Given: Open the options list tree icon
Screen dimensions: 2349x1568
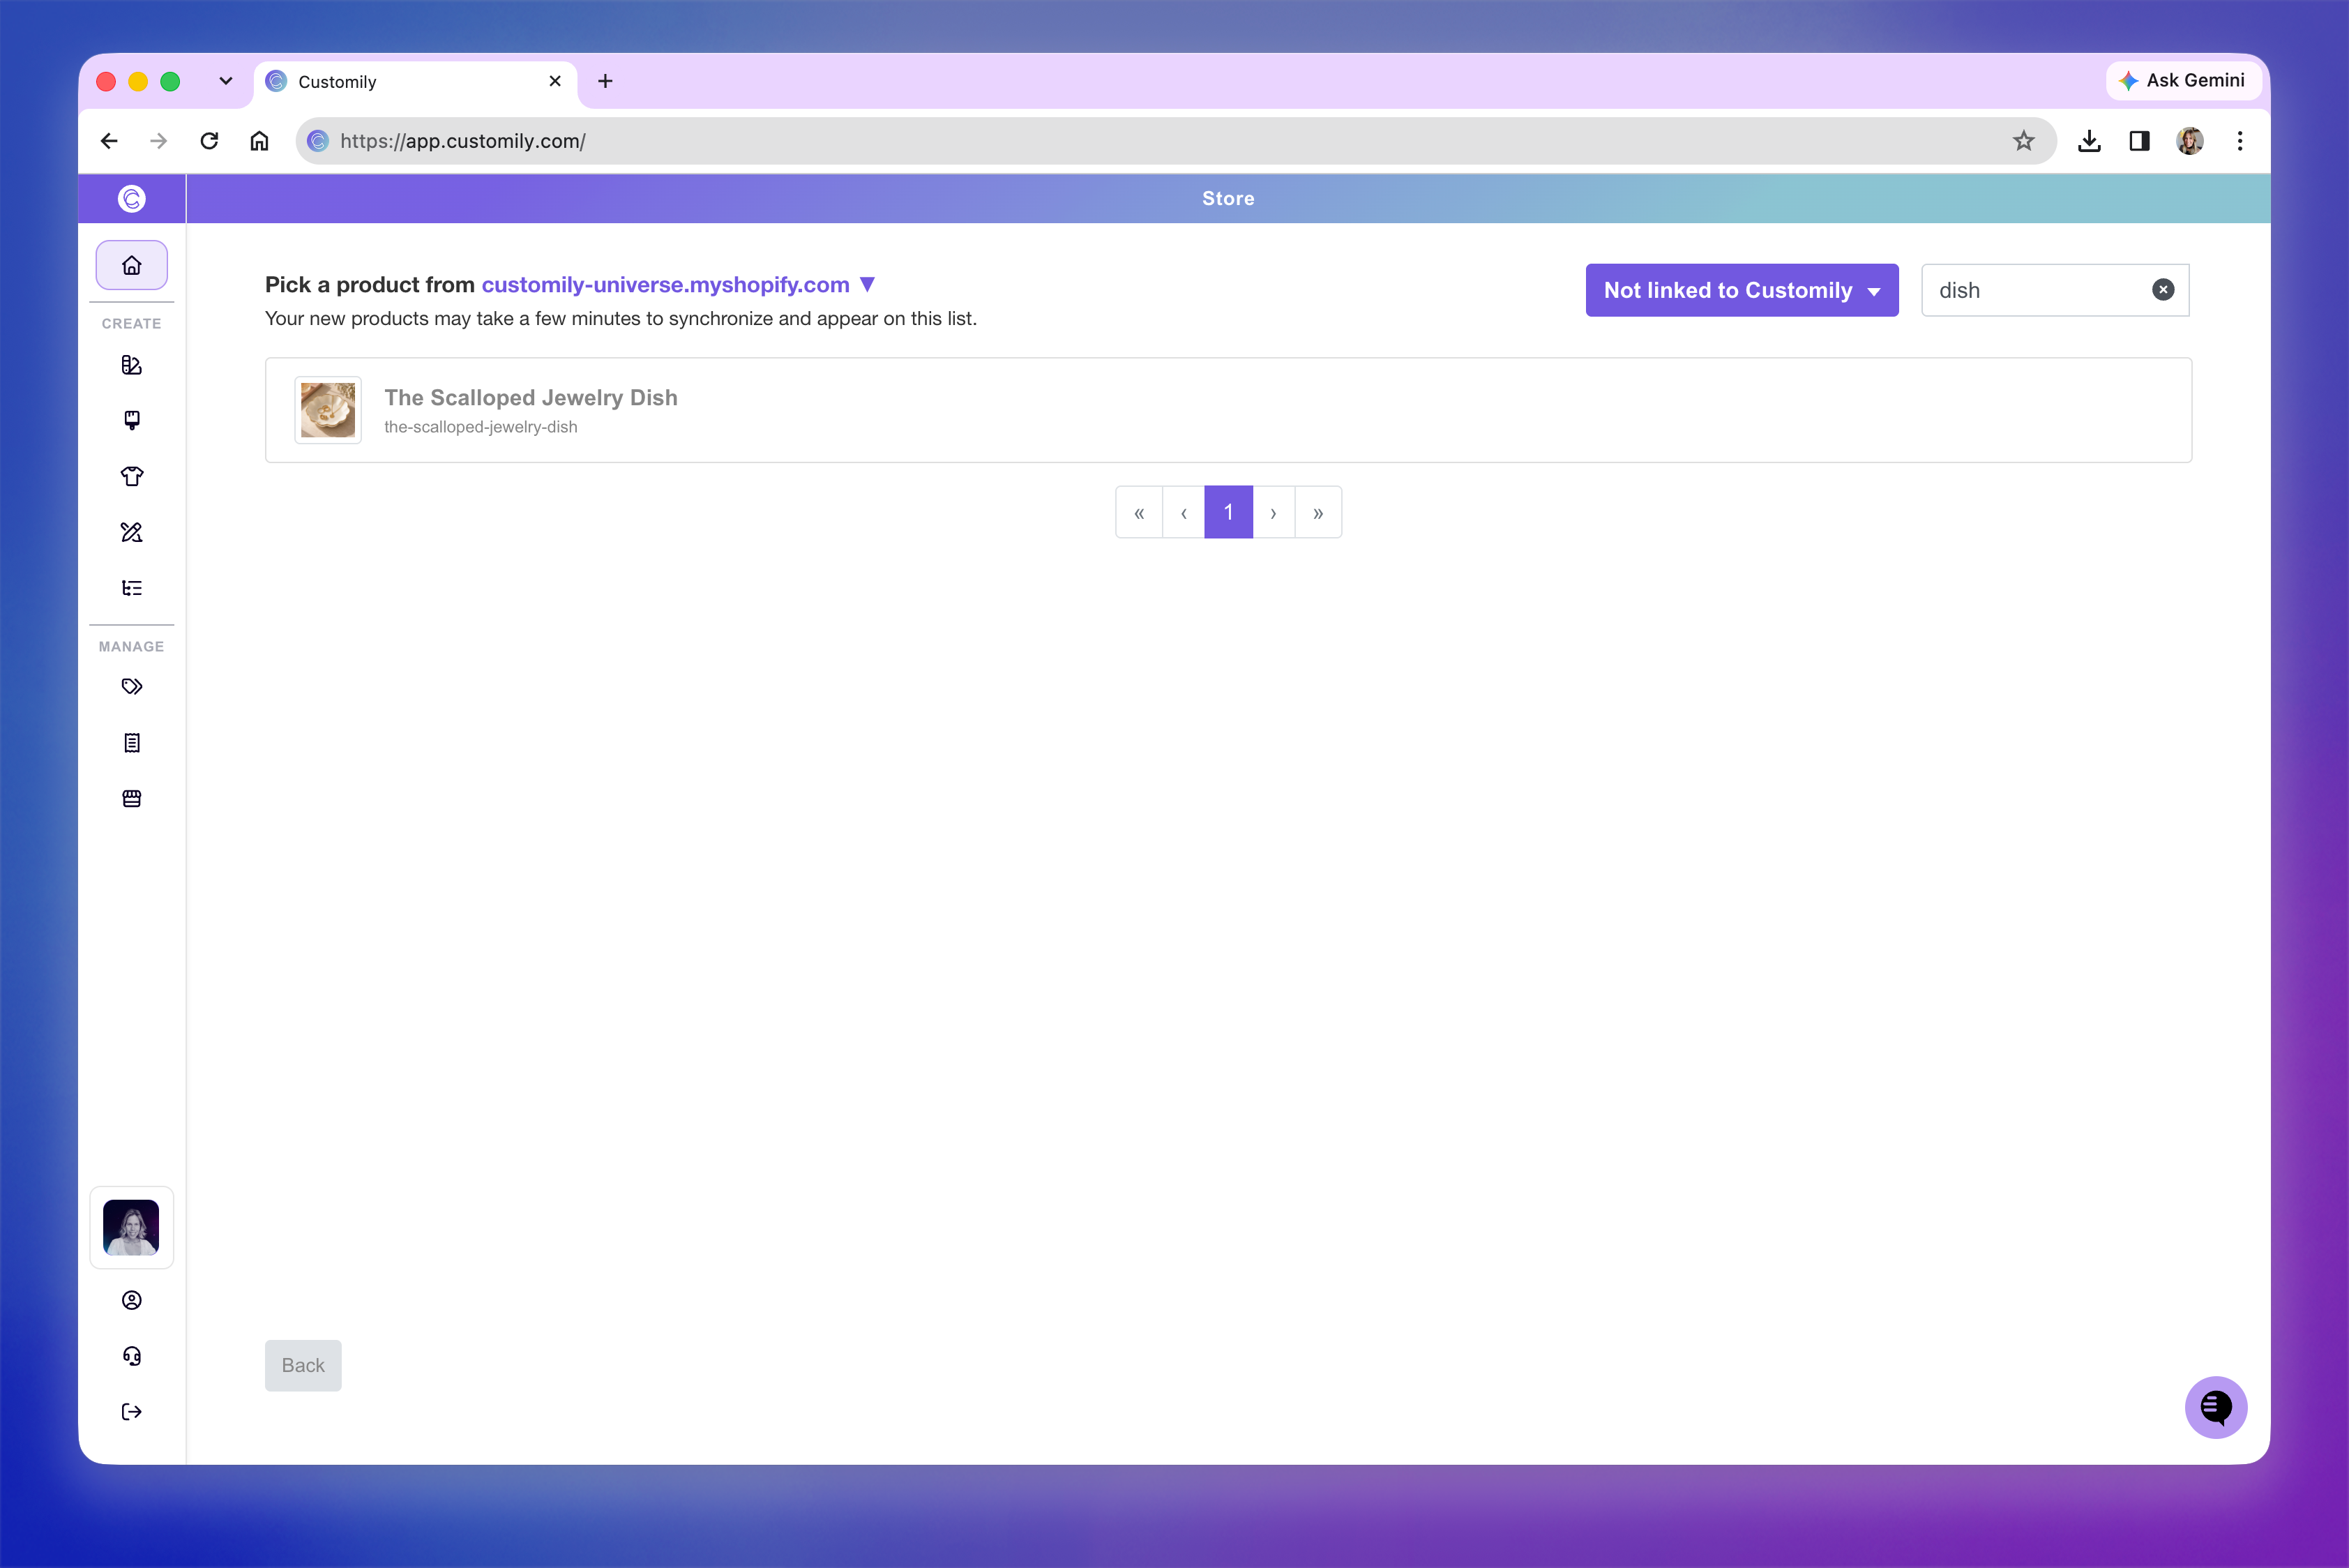Looking at the screenshot, I should pyautogui.click(x=131, y=588).
